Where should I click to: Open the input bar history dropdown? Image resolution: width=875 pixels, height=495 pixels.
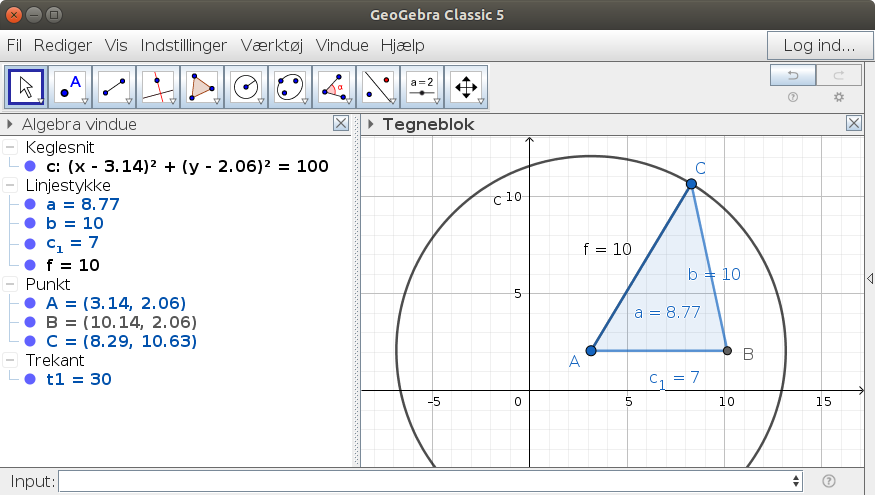point(796,481)
